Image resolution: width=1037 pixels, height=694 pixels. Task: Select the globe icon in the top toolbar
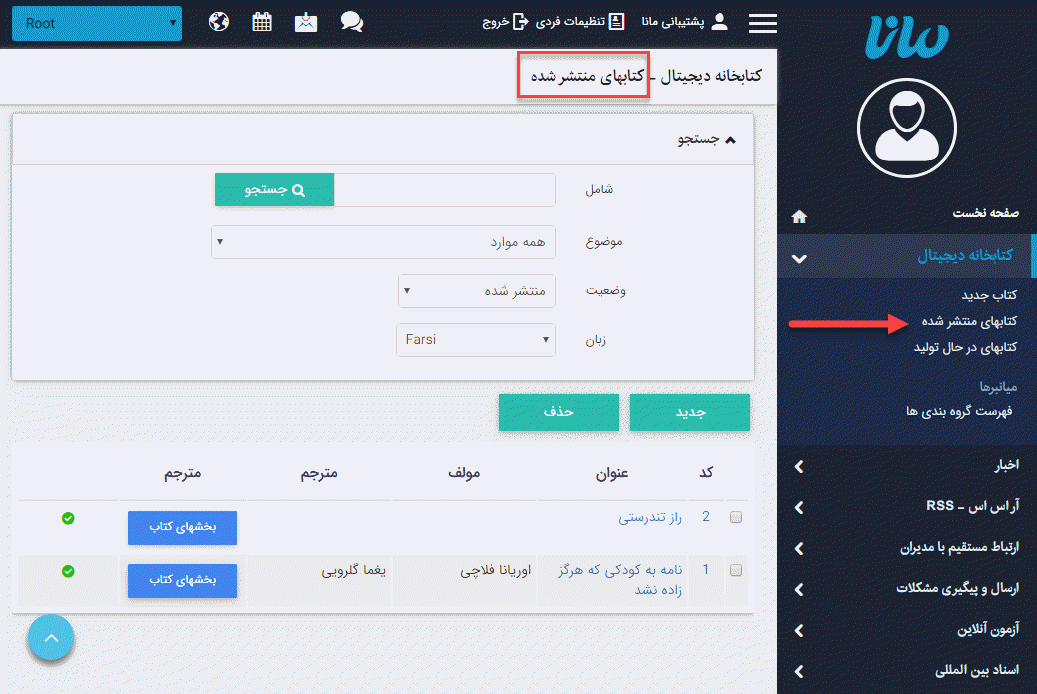218,20
